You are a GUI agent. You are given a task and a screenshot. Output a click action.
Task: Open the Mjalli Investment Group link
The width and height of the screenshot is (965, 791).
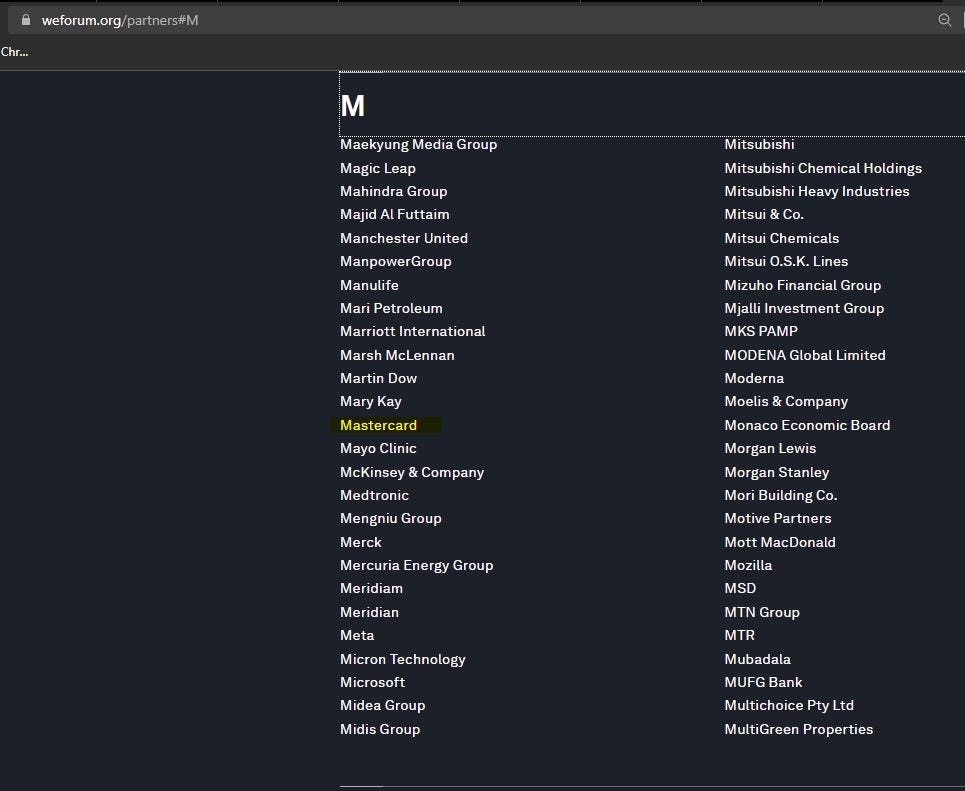[x=804, y=308]
